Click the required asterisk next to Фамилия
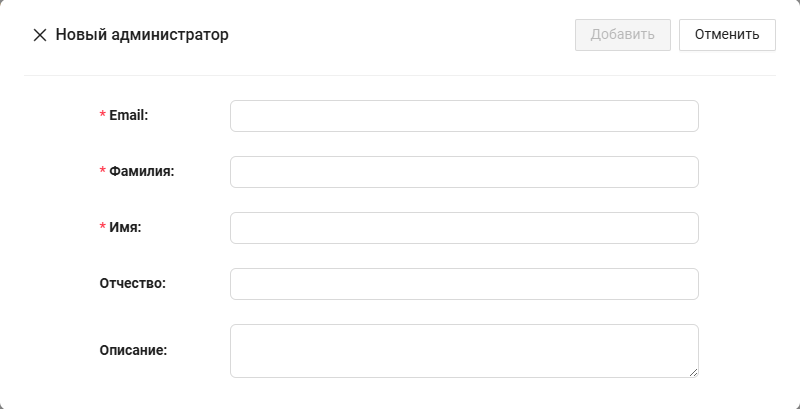 [x=102, y=172]
